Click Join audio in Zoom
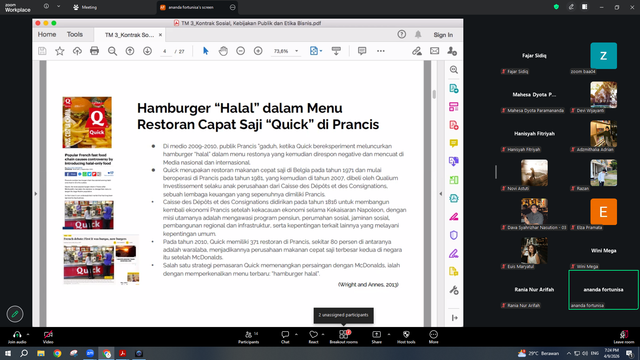This screenshot has height=360, width=640. pos(17,337)
